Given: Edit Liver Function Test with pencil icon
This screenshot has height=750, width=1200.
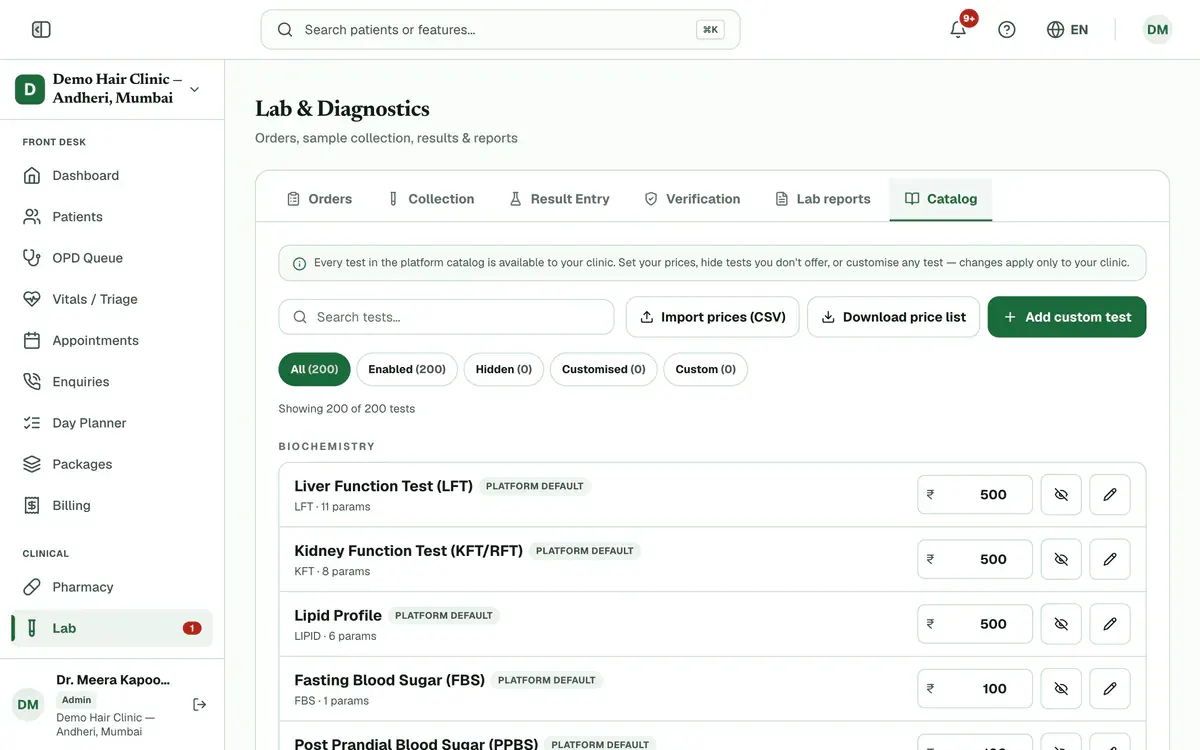Looking at the screenshot, I should coord(1110,495).
